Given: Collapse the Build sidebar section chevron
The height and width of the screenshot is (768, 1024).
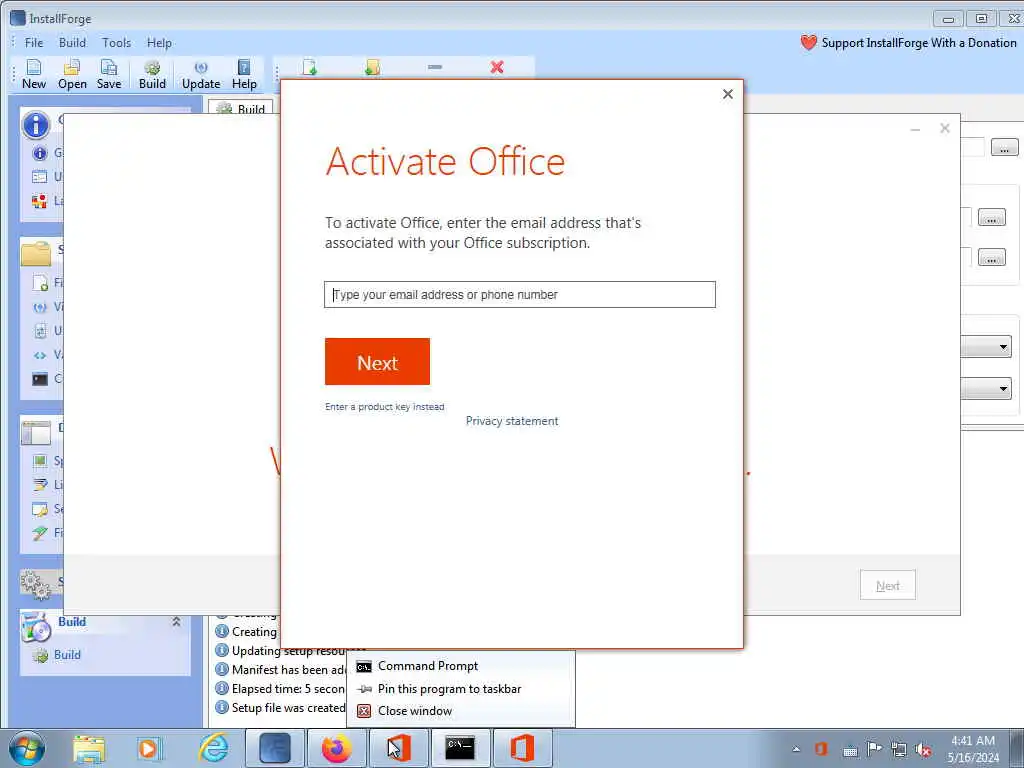Looking at the screenshot, I should [x=176, y=622].
